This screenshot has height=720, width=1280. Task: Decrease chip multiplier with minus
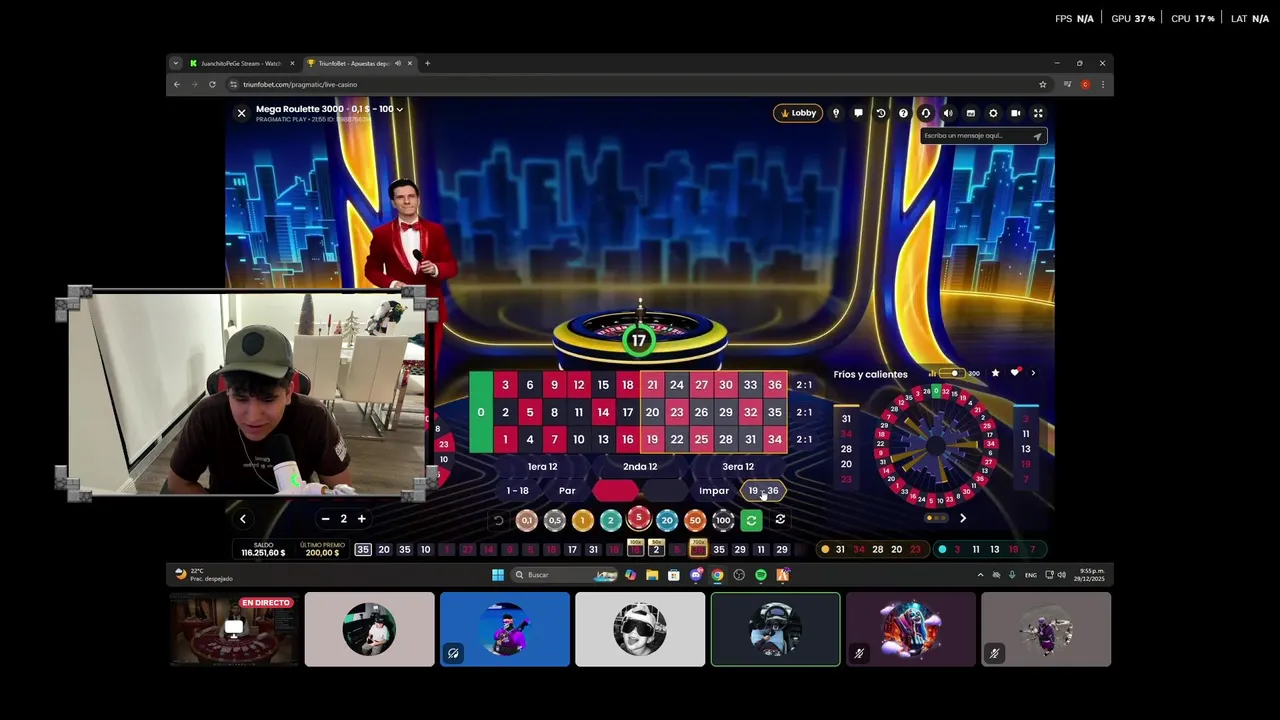coord(325,519)
